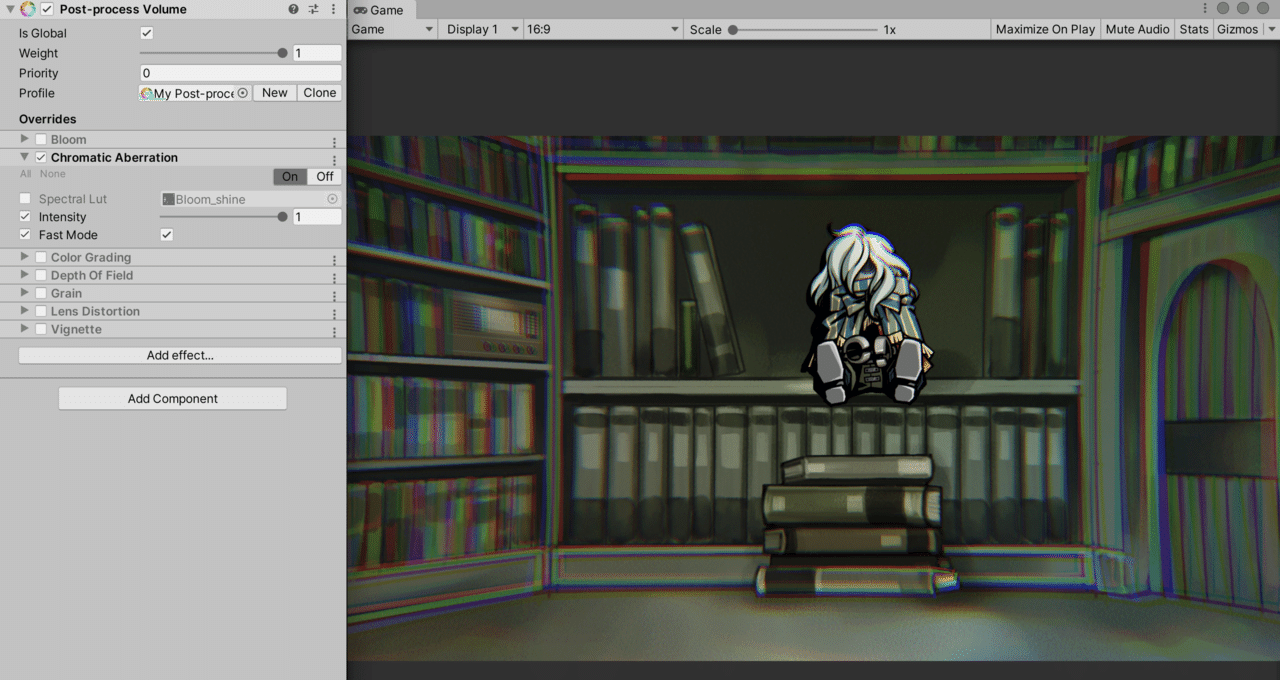Enable the Depth Of Field effect checkbox
This screenshot has width=1280, height=680.
[x=41, y=275]
